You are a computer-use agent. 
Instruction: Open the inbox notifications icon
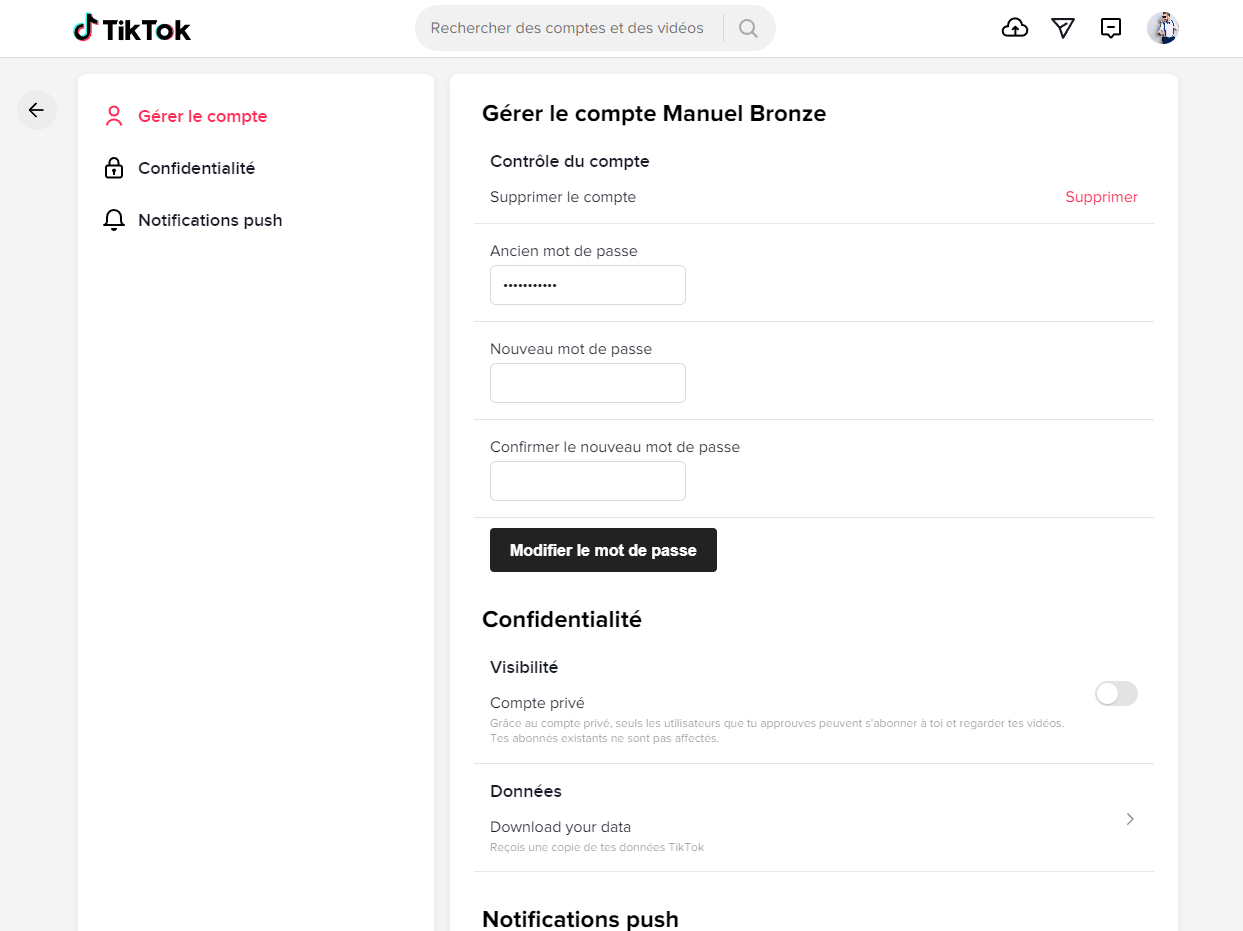[x=1110, y=28]
